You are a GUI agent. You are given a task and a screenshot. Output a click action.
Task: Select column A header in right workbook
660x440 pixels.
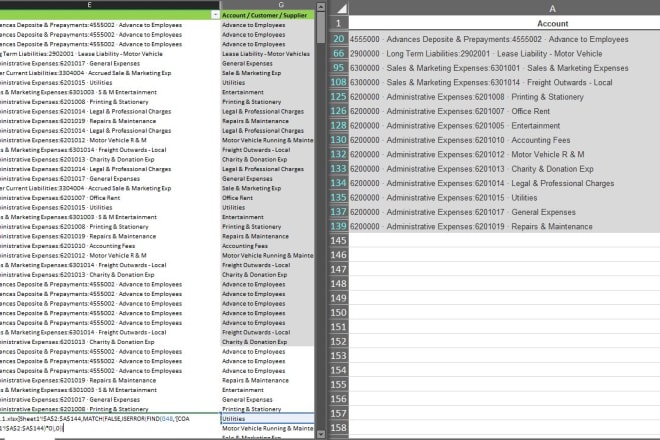click(x=552, y=8)
